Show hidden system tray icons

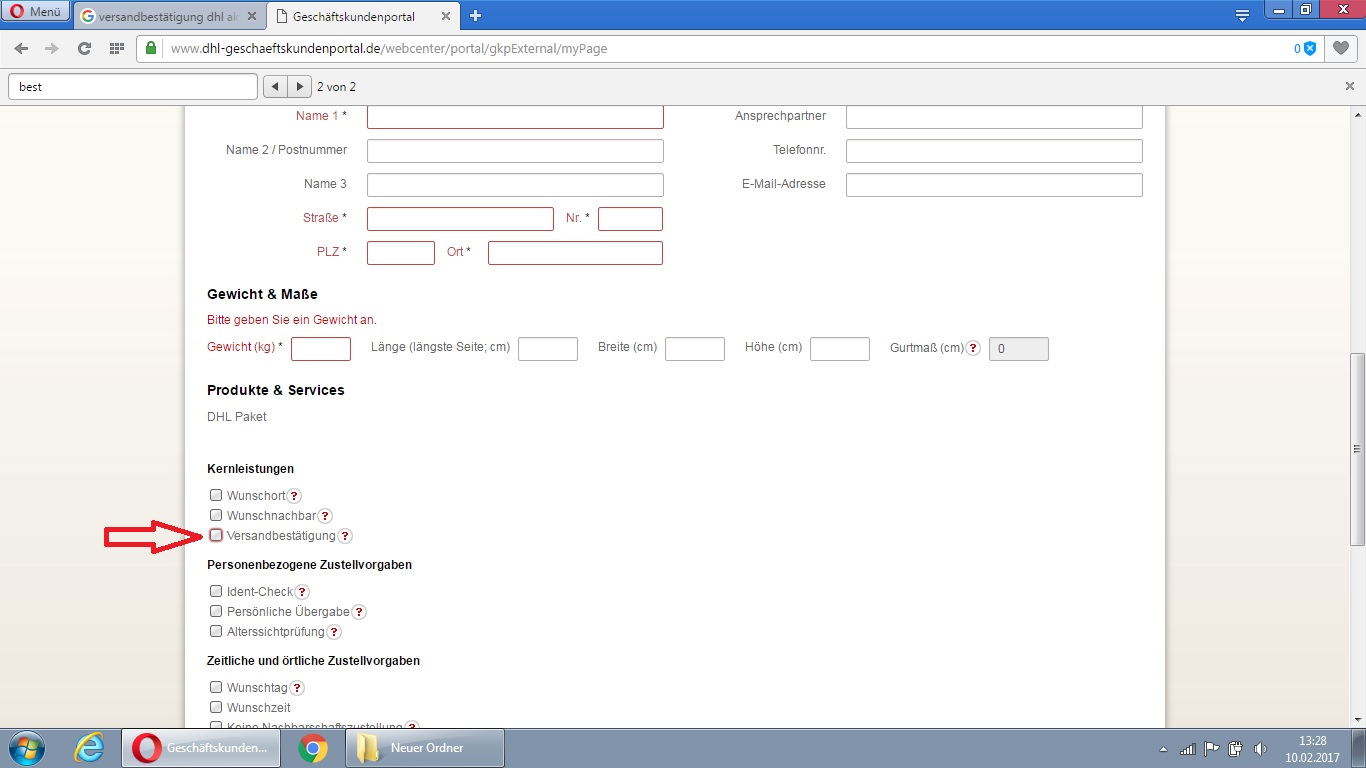pos(1162,749)
